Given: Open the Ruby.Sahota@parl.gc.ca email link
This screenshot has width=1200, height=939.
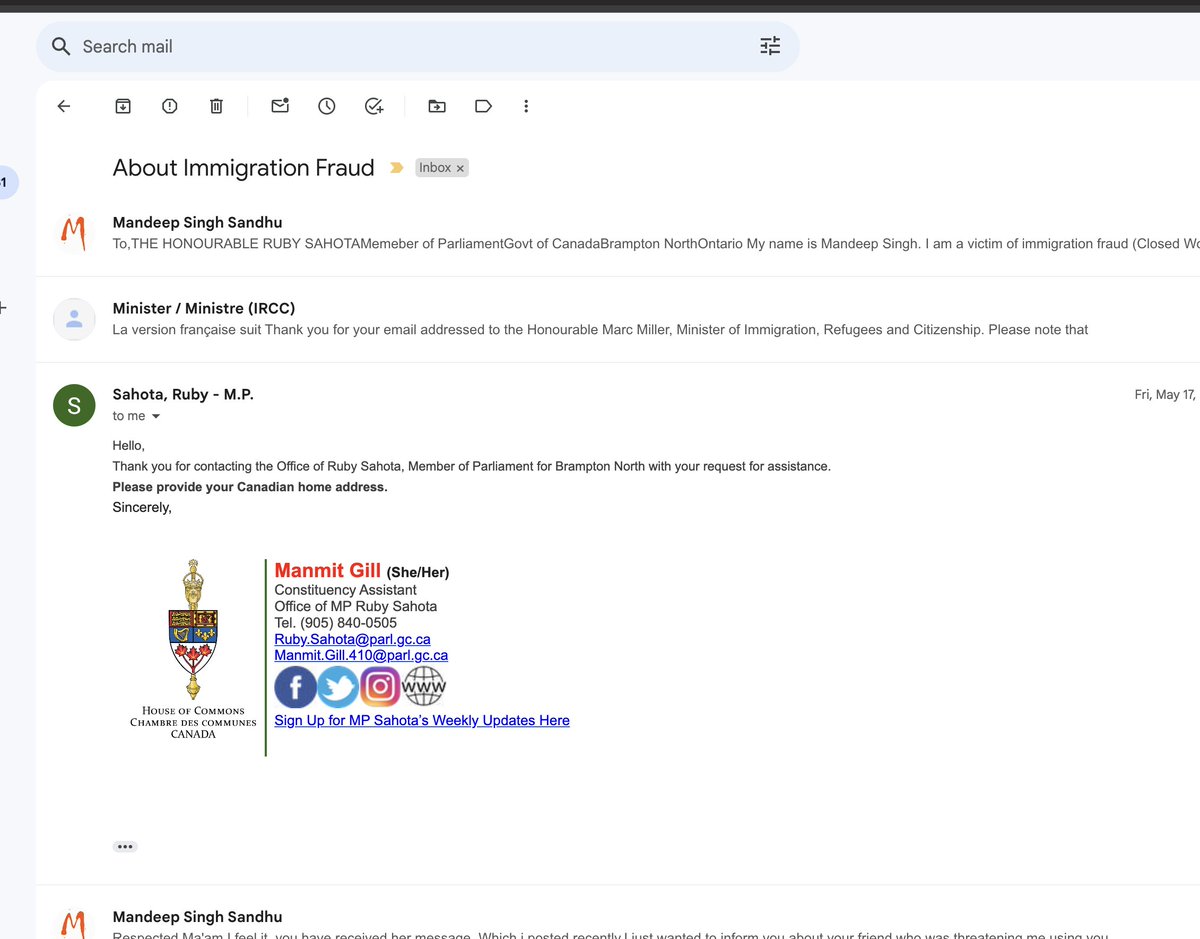Looking at the screenshot, I should coord(353,639).
